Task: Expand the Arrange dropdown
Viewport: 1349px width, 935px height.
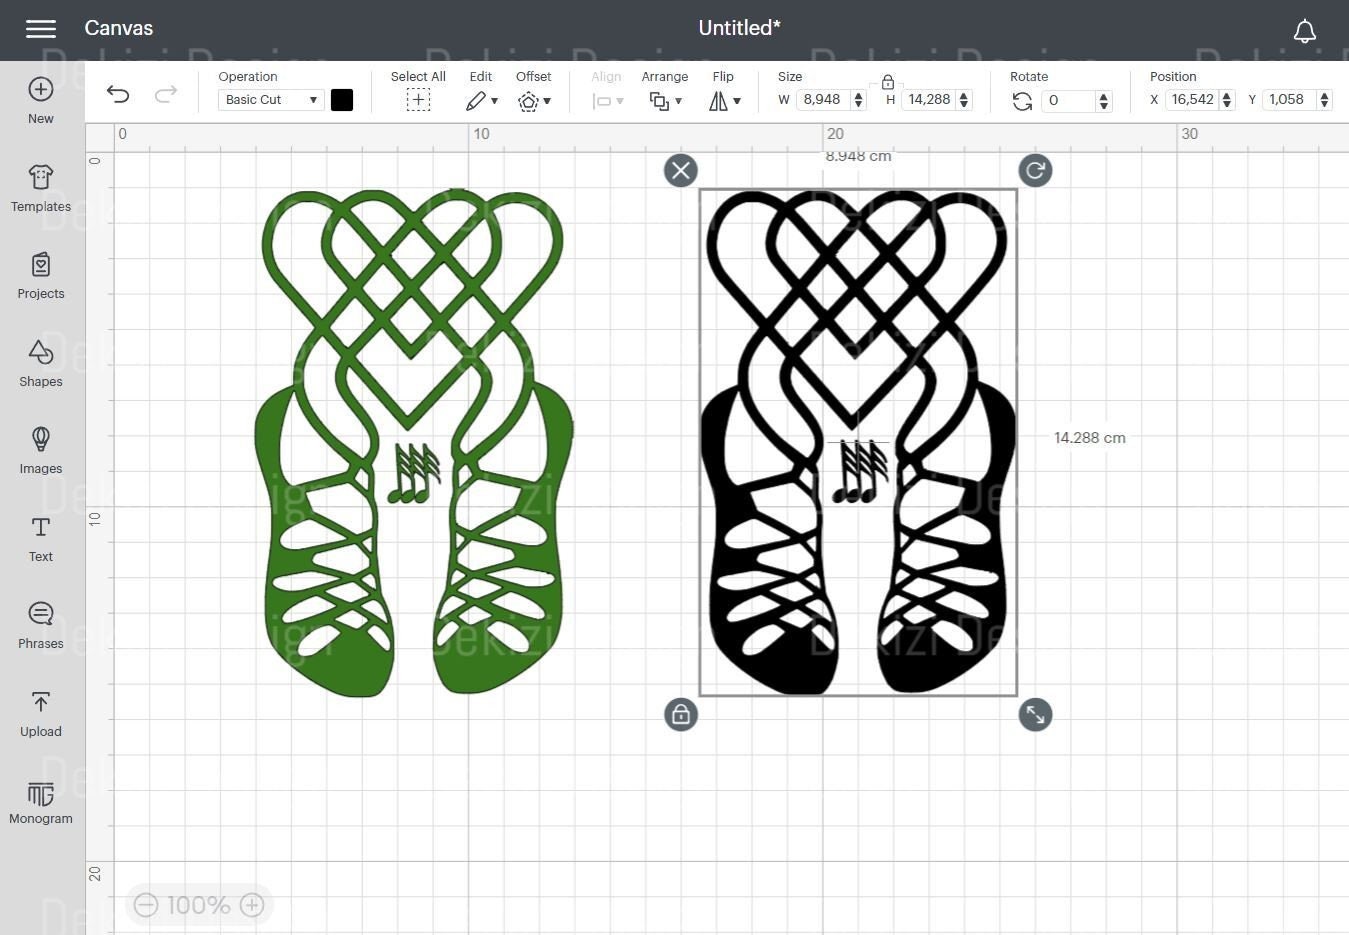Action: (665, 101)
